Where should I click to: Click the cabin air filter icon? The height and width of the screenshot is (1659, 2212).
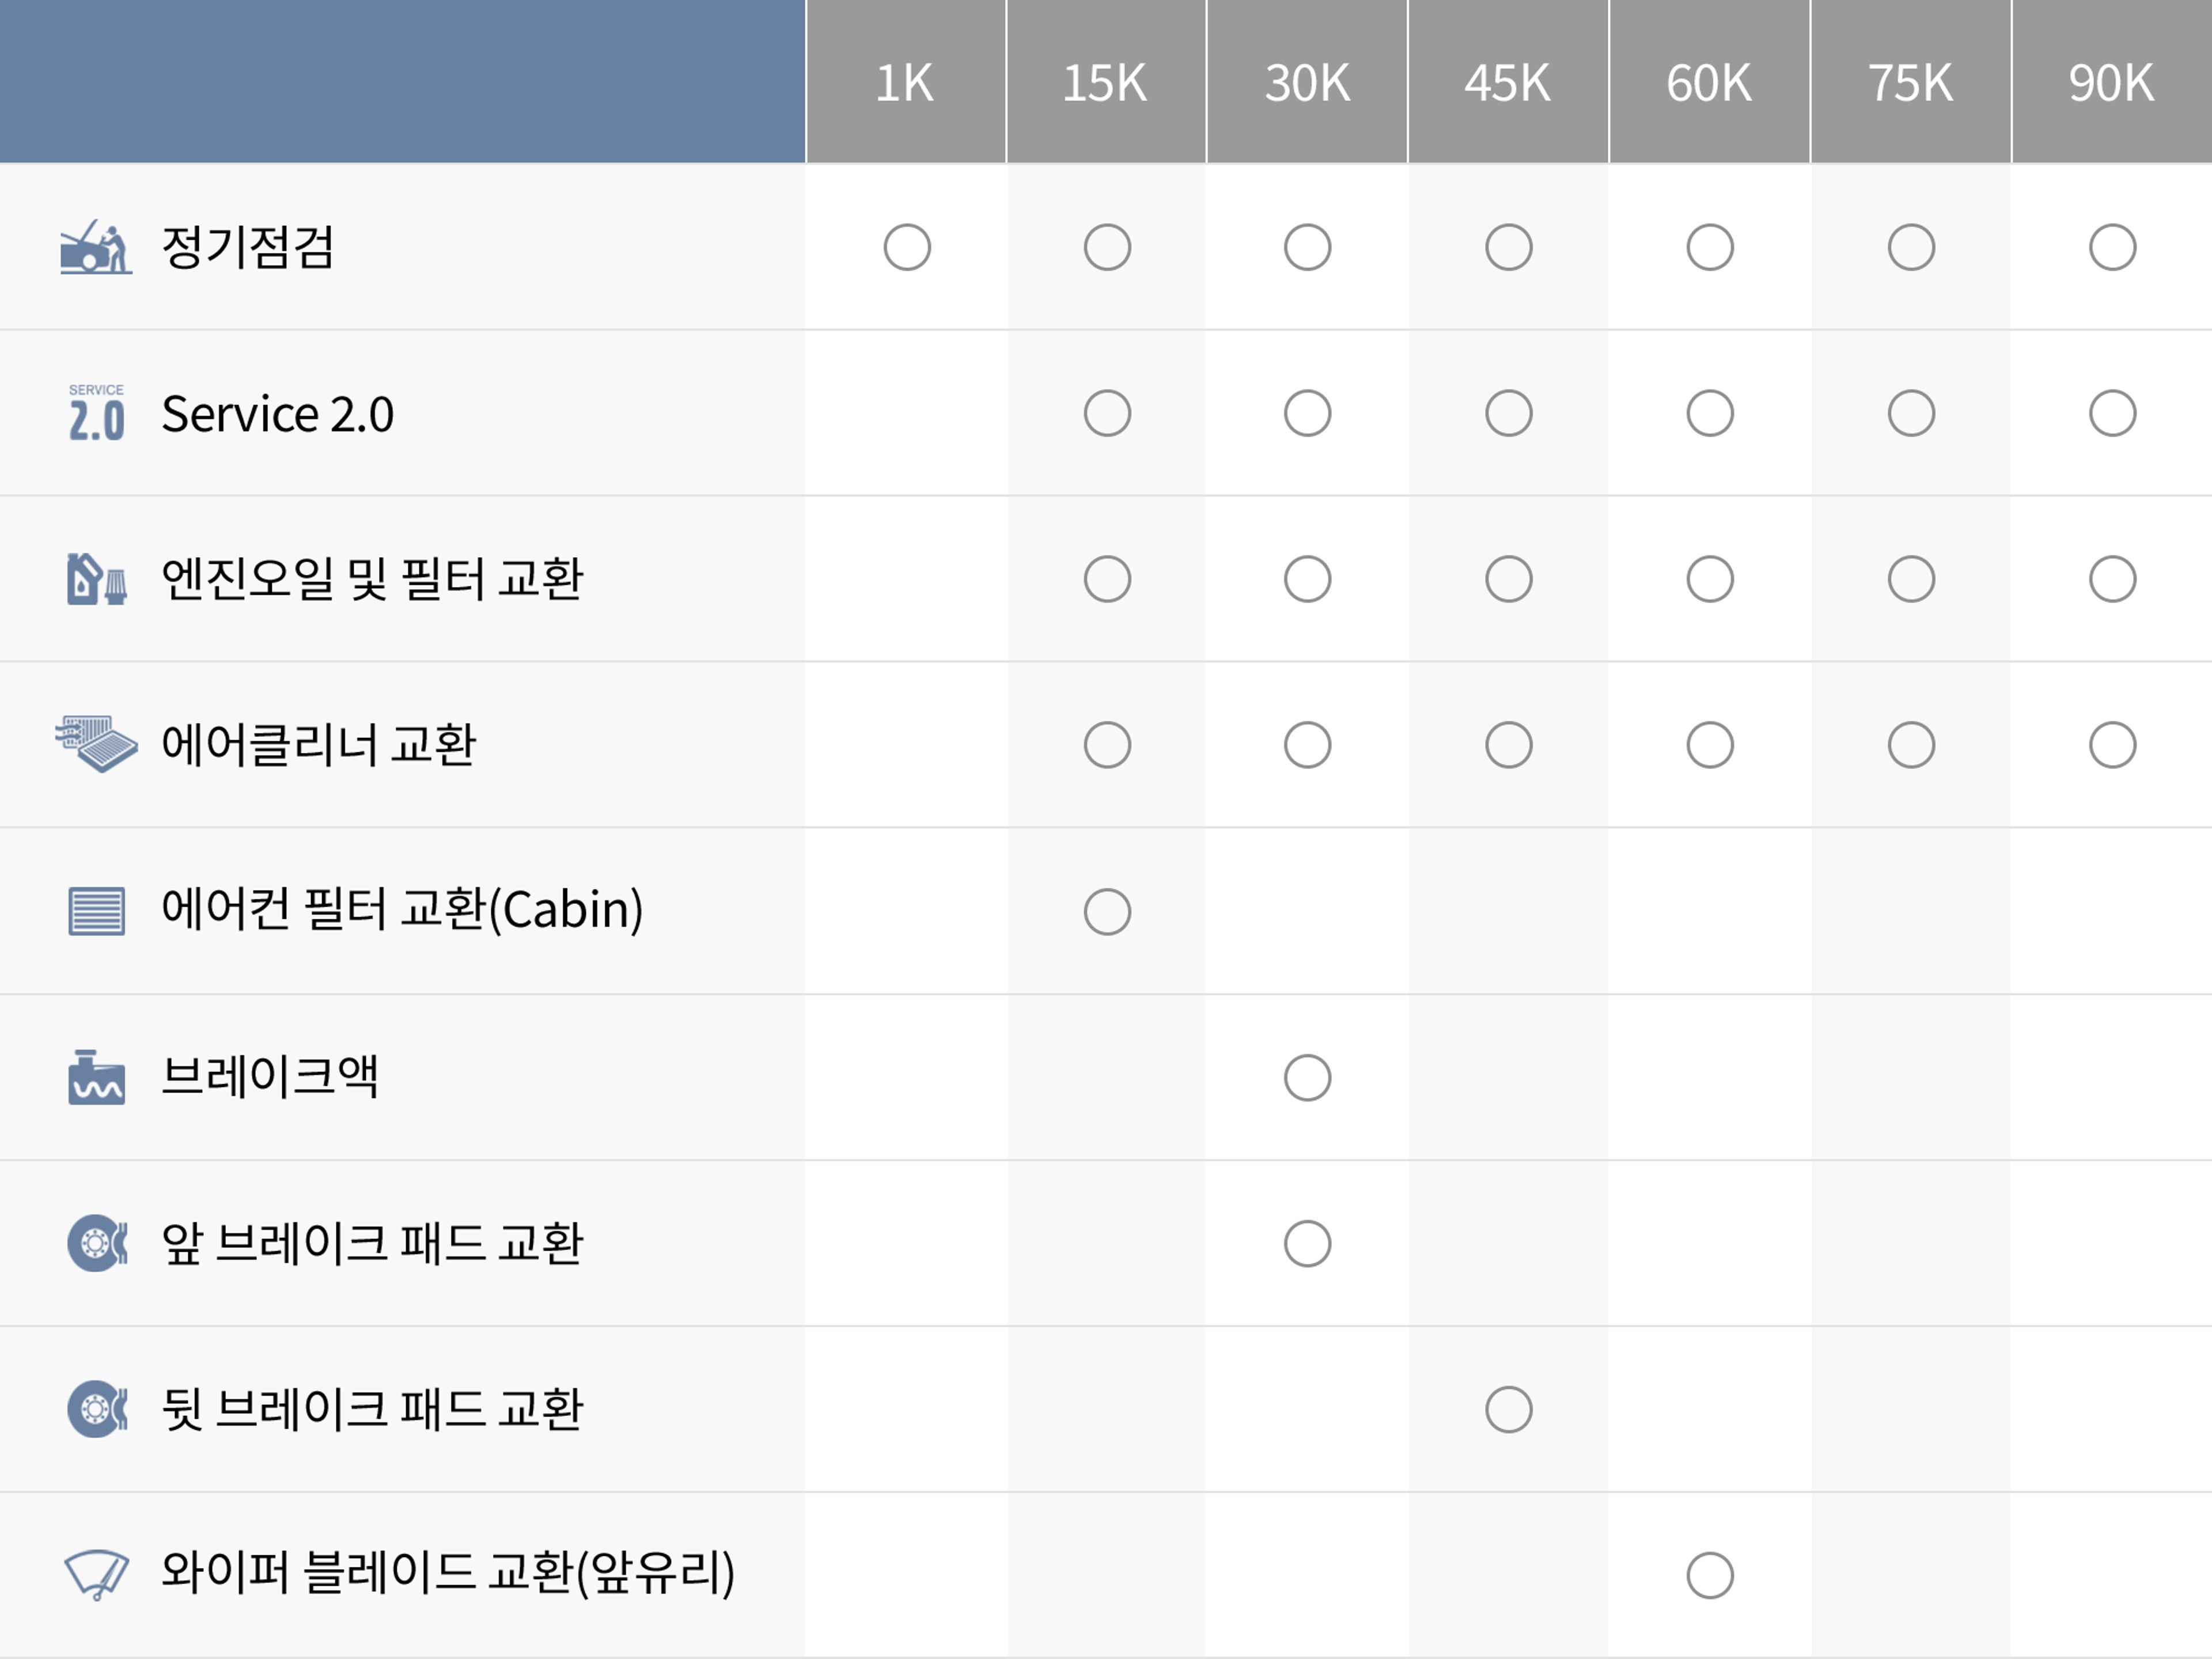(x=96, y=911)
